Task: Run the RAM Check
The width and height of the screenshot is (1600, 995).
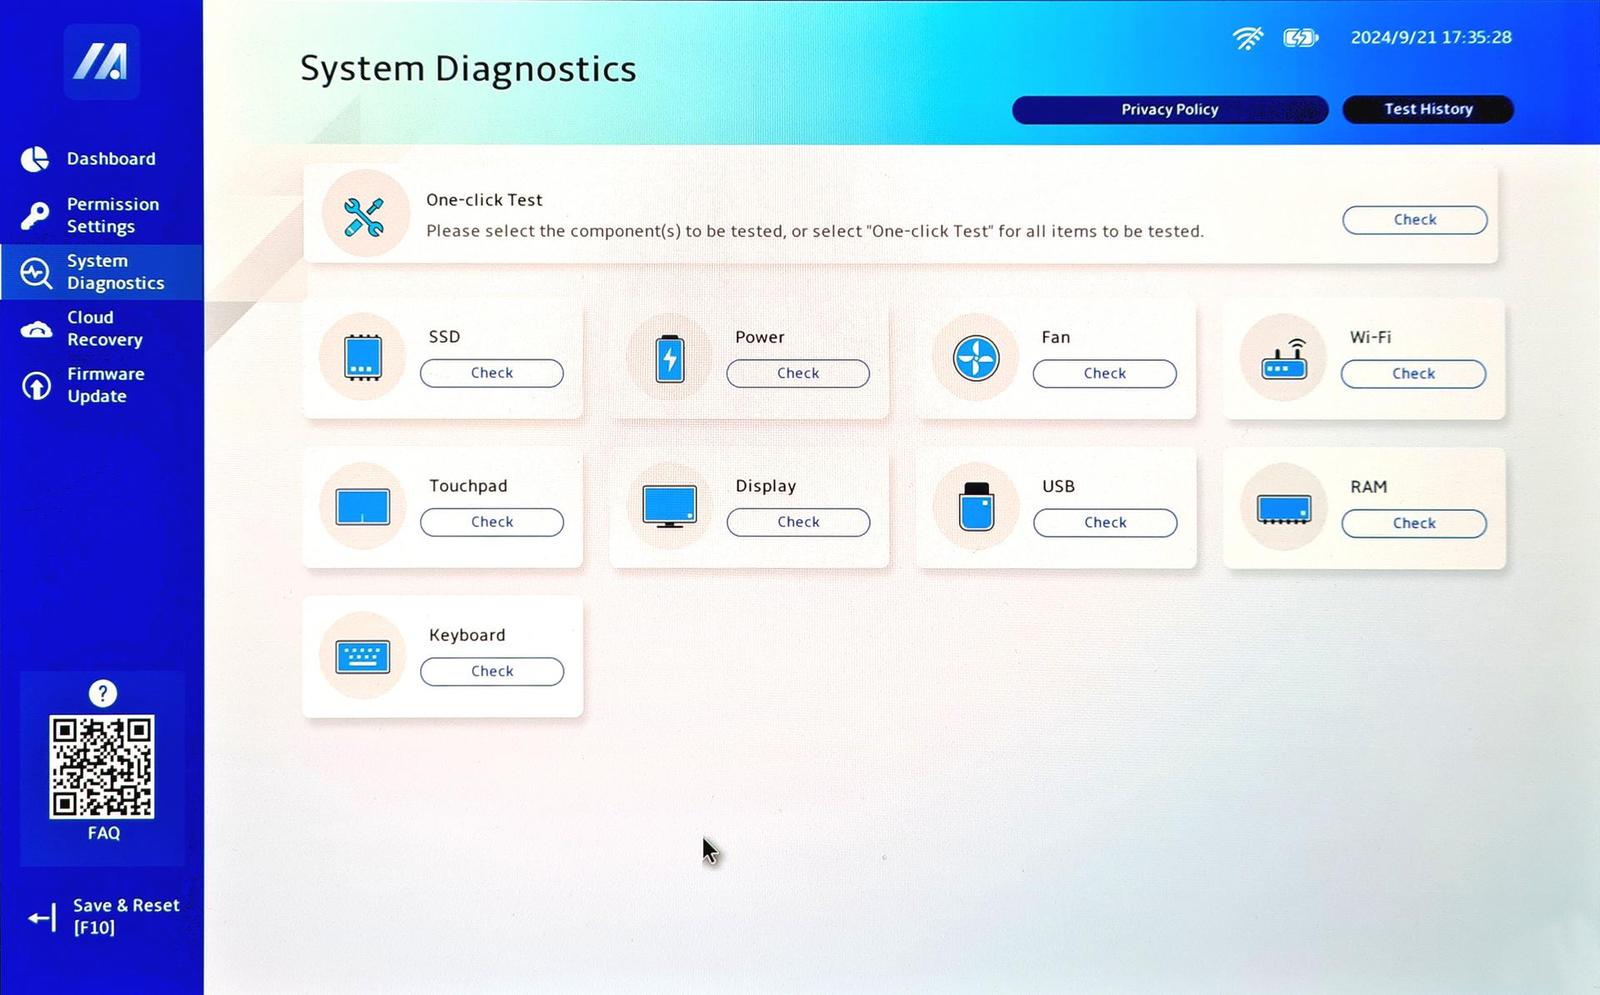Action: pyautogui.click(x=1414, y=524)
